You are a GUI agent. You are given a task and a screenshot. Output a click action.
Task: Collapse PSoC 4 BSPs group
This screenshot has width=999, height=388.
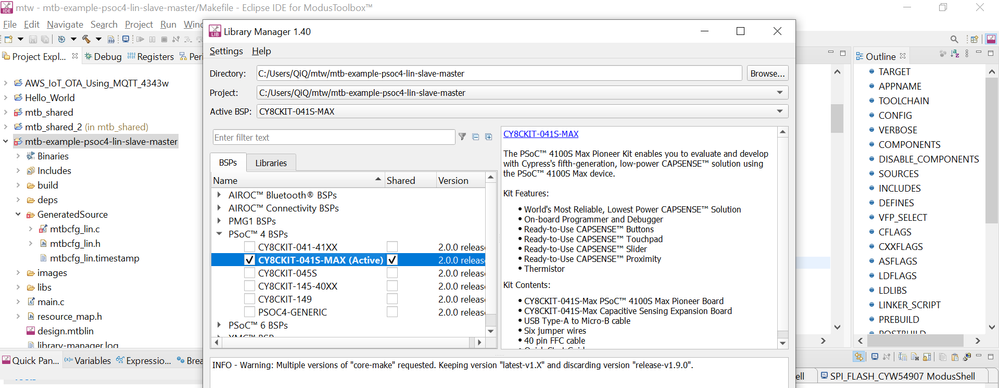point(220,234)
